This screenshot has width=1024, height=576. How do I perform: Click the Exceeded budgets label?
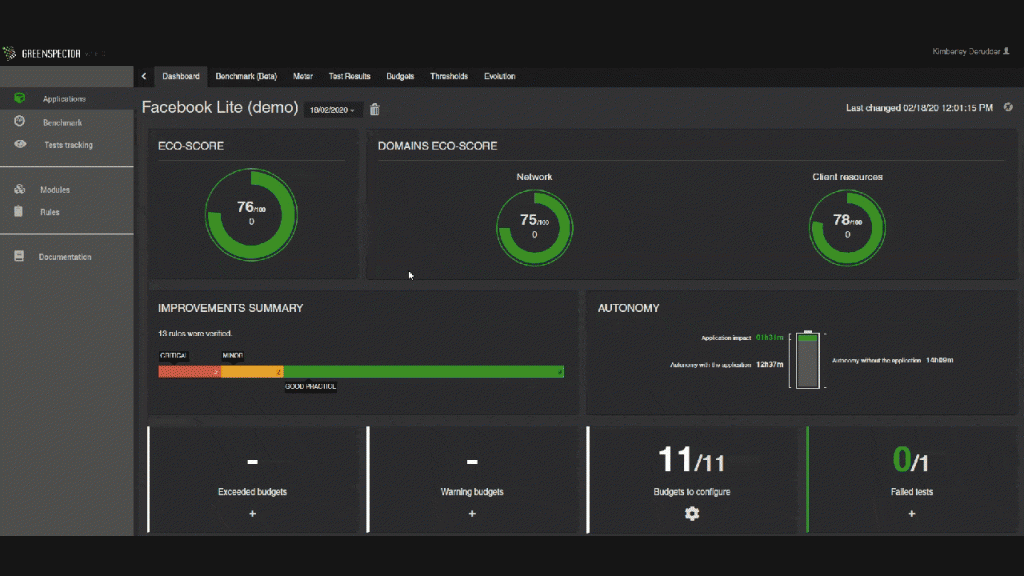pyautogui.click(x=252, y=492)
